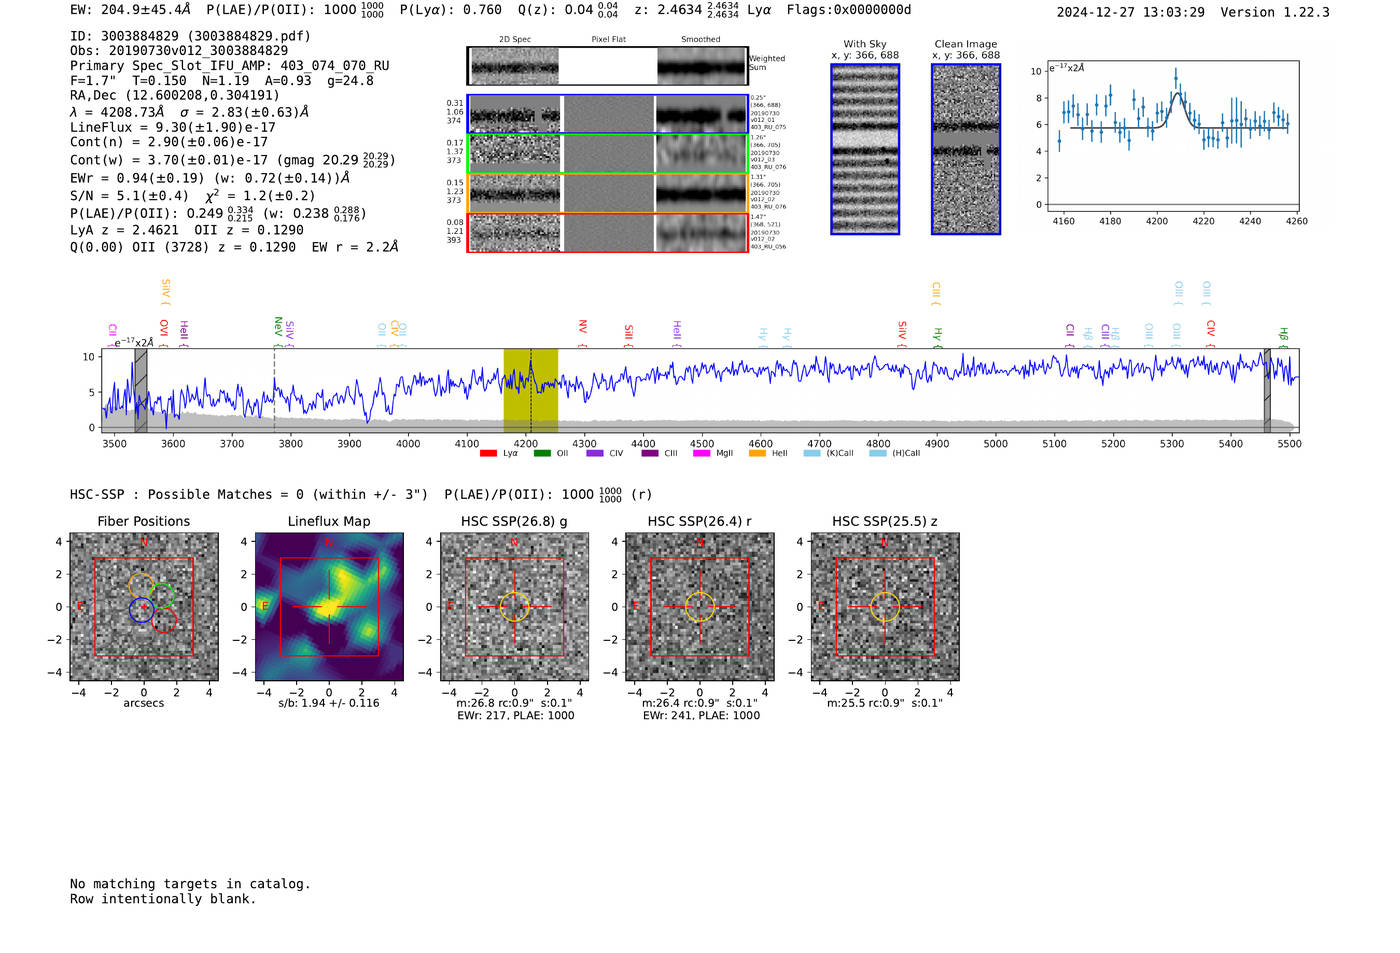Screen dimensions: 1400x953
Task: Select the ID: 3003884829 text line
Action: click(x=190, y=36)
